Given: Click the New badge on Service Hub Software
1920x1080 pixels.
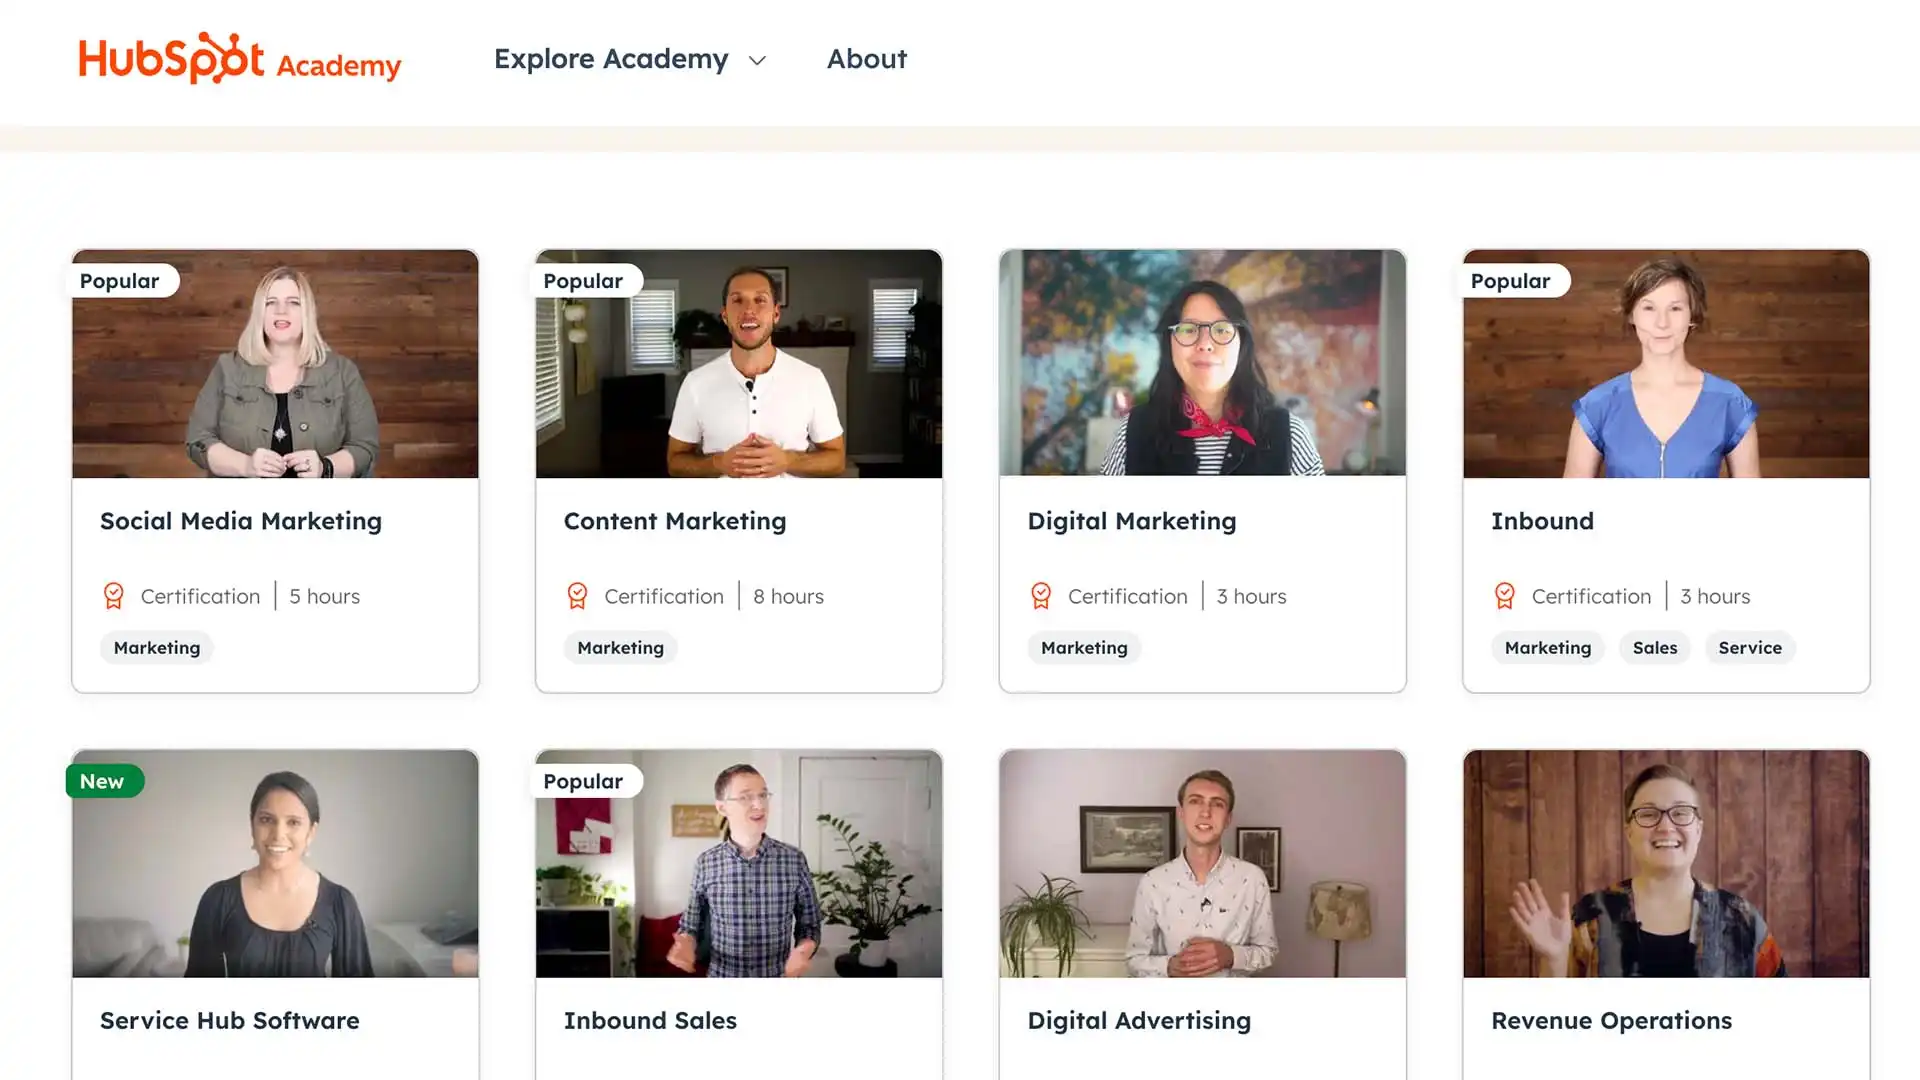Looking at the screenshot, I should pyautogui.click(x=103, y=781).
